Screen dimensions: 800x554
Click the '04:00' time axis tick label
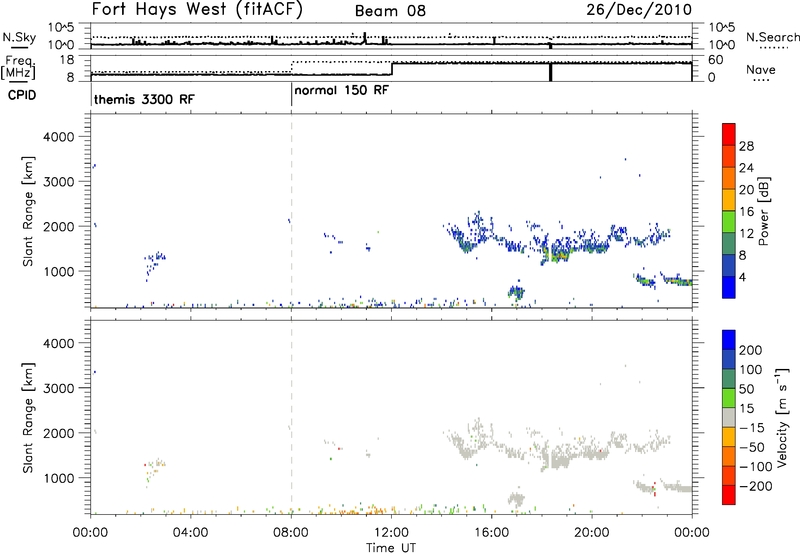(x=191, y=533)
